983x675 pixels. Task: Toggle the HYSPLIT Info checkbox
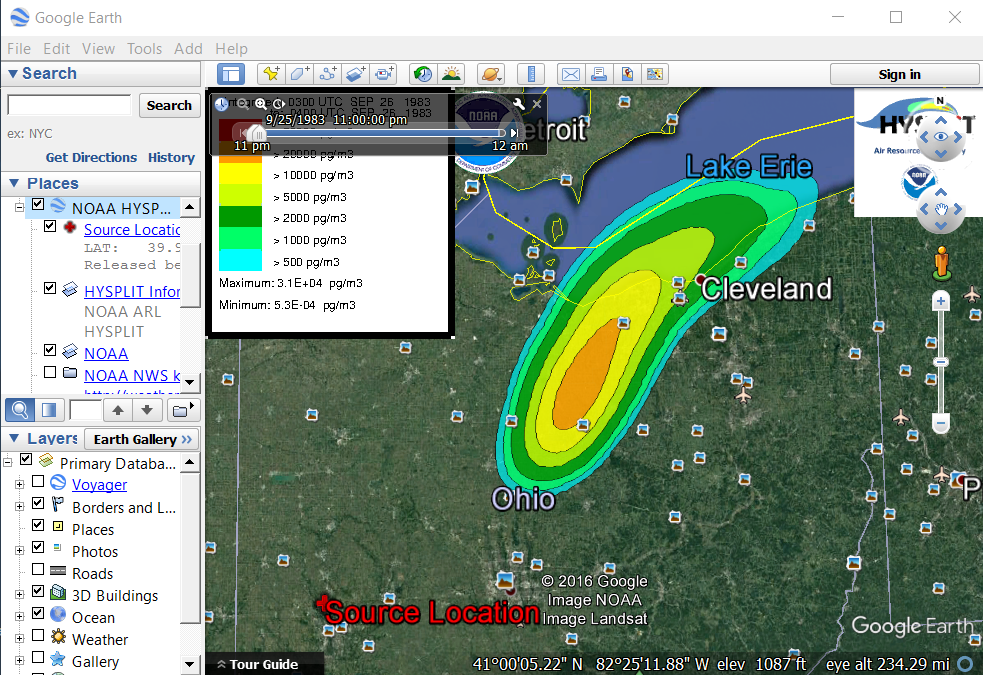click(x=50, y=288)
